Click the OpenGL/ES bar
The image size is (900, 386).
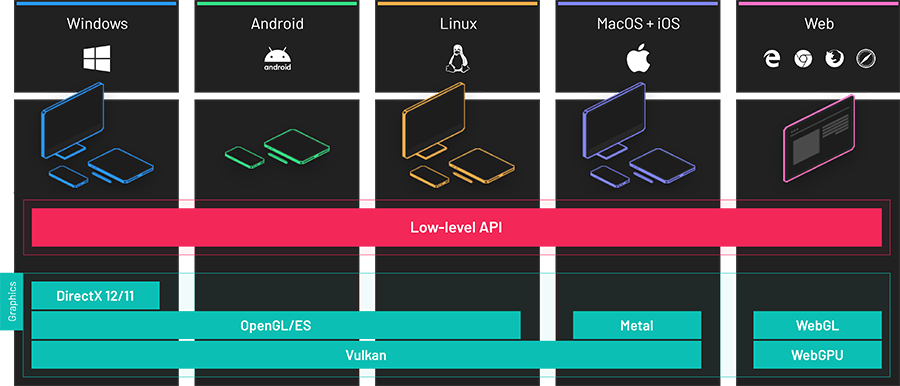276,325
